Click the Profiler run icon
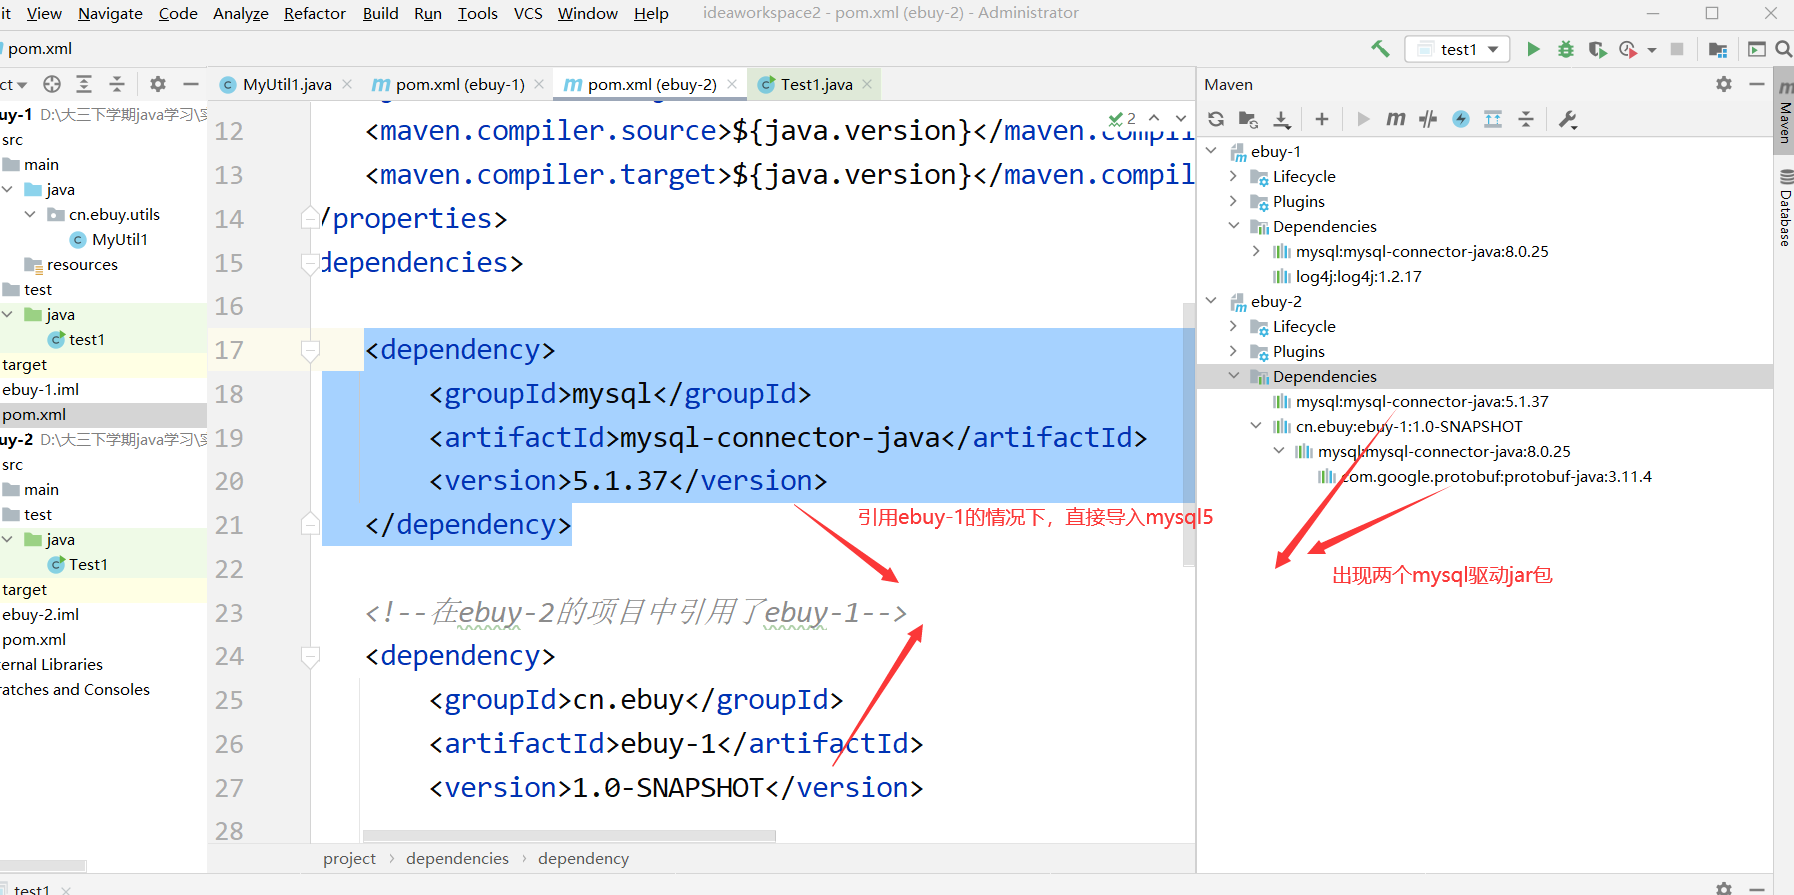Image resolution: width=1794 pixels, height=895 pixels. pyautogui.click(x=1628, y=49)
